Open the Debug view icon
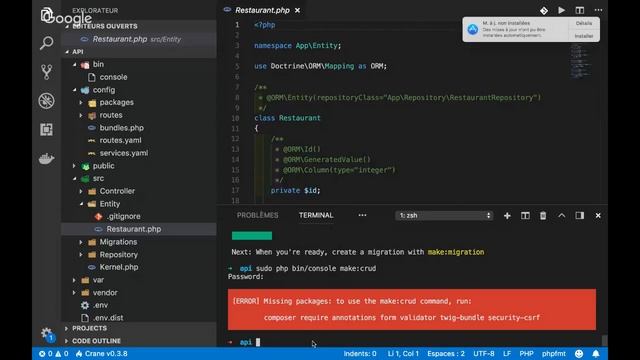 point(47,101)
